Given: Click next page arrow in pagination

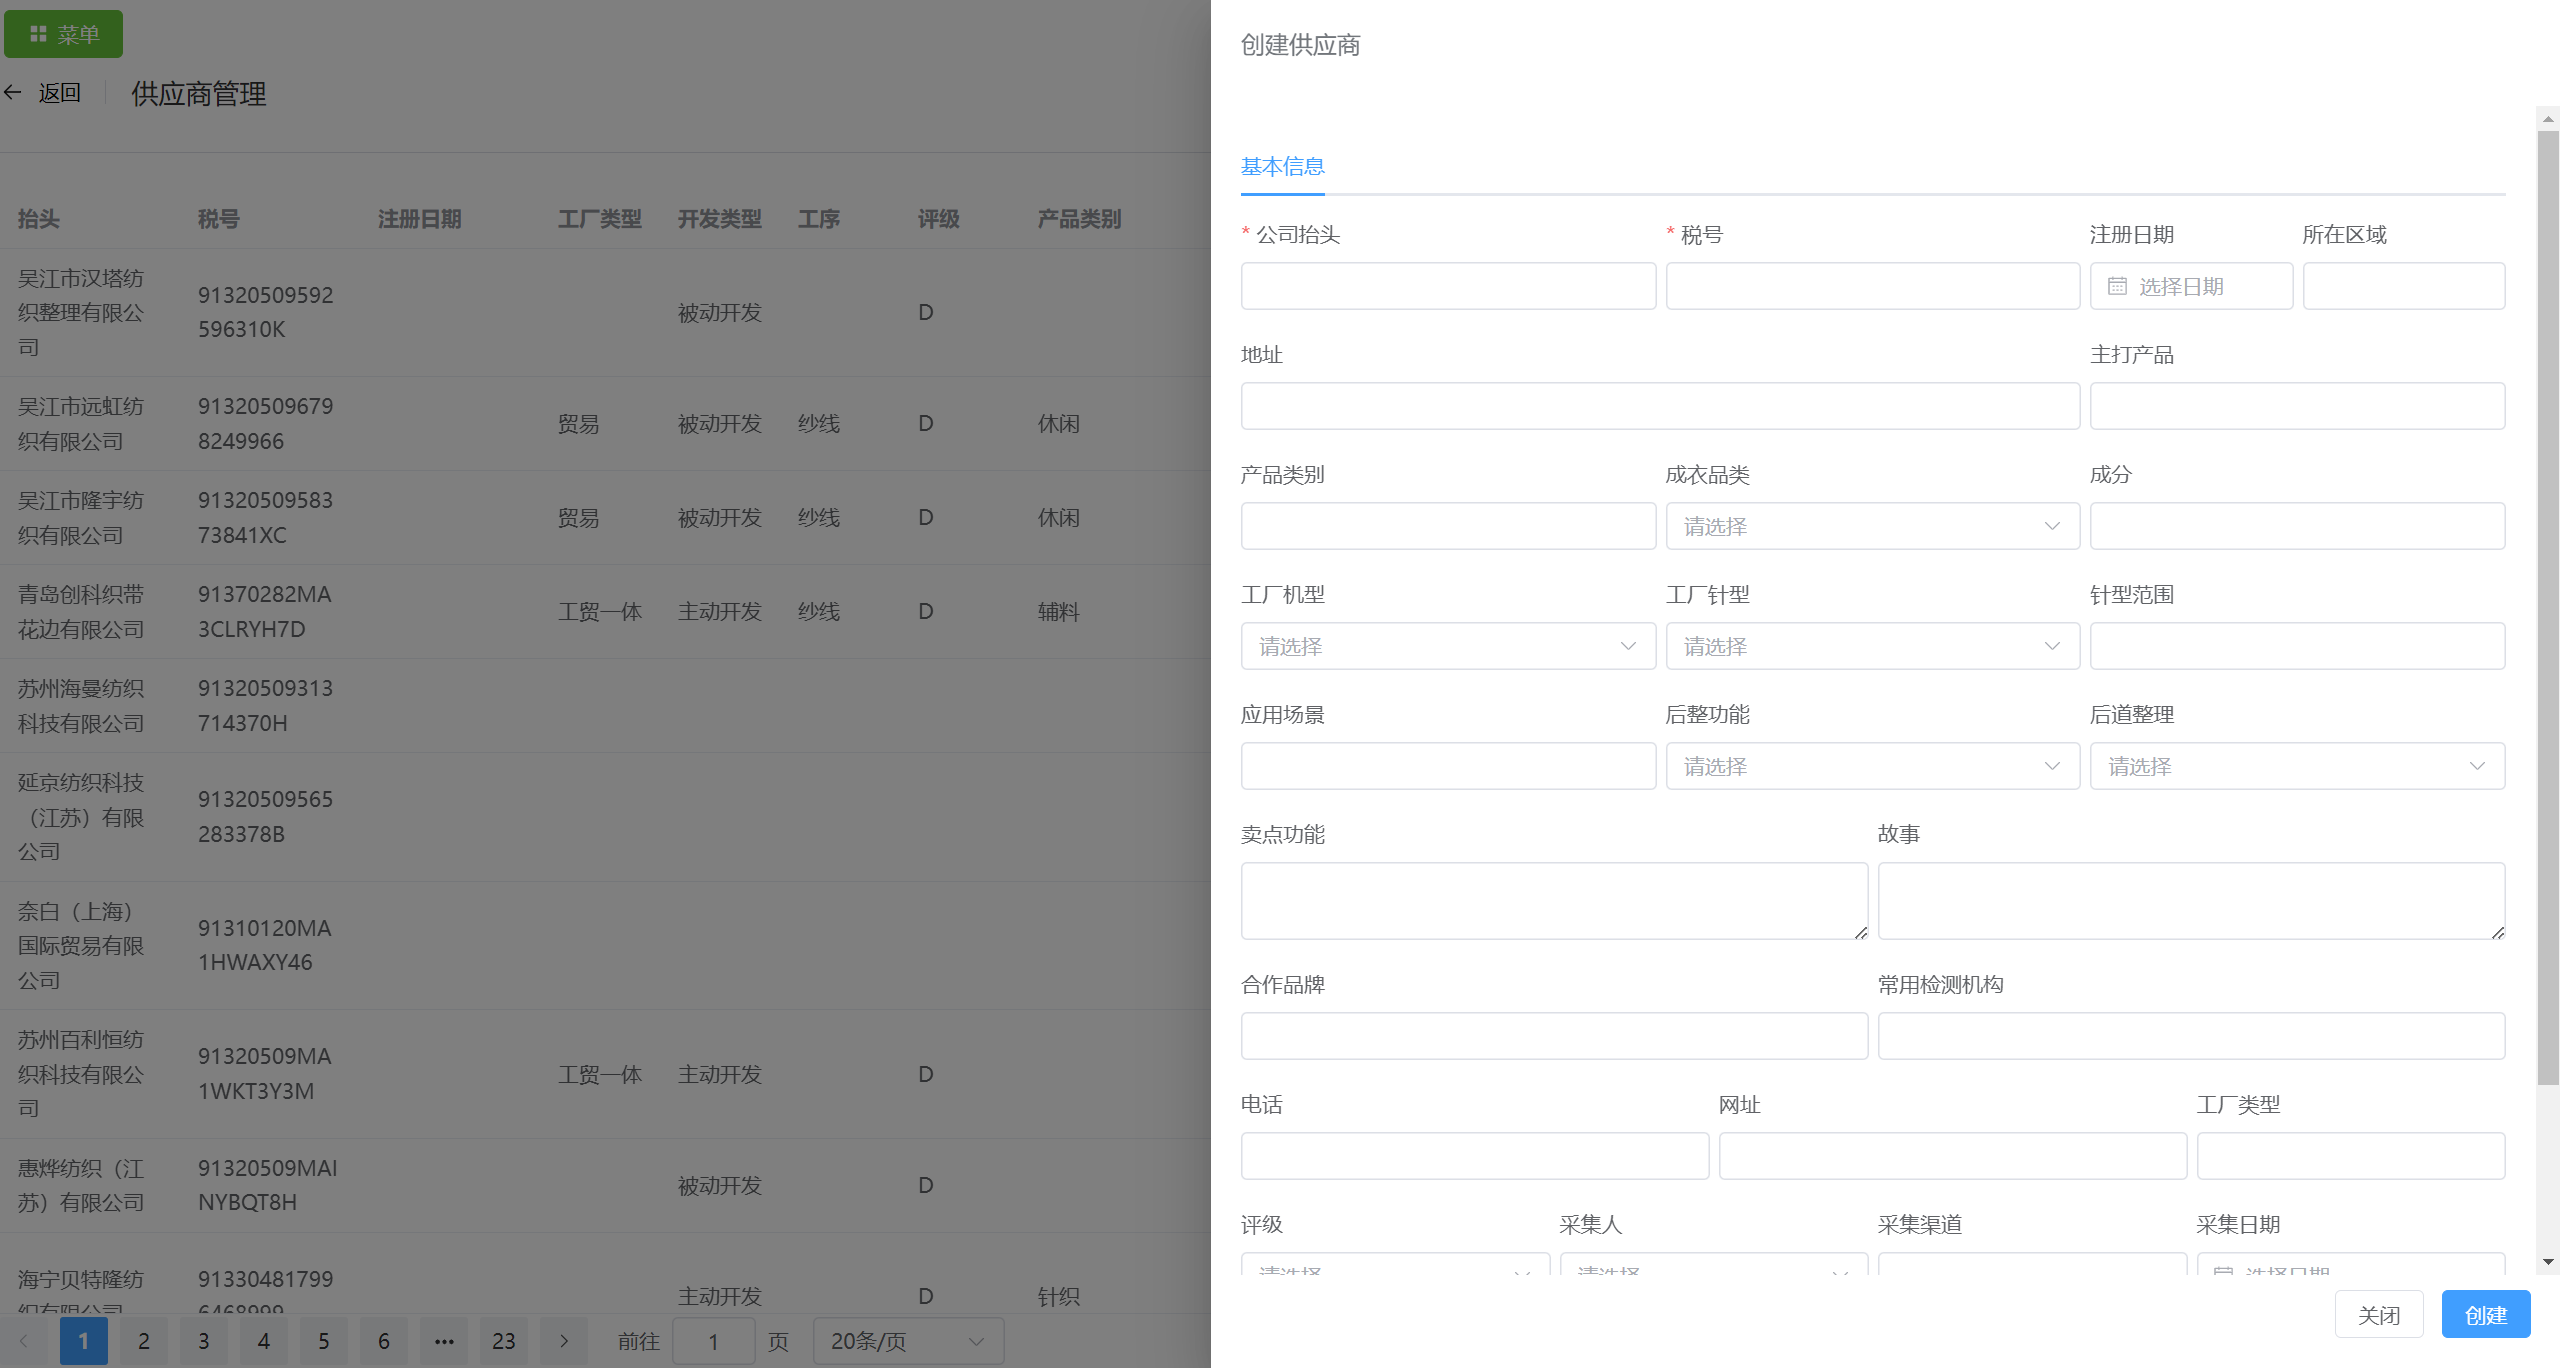Looking at the screenshot, I should [x=564, y=1341].
